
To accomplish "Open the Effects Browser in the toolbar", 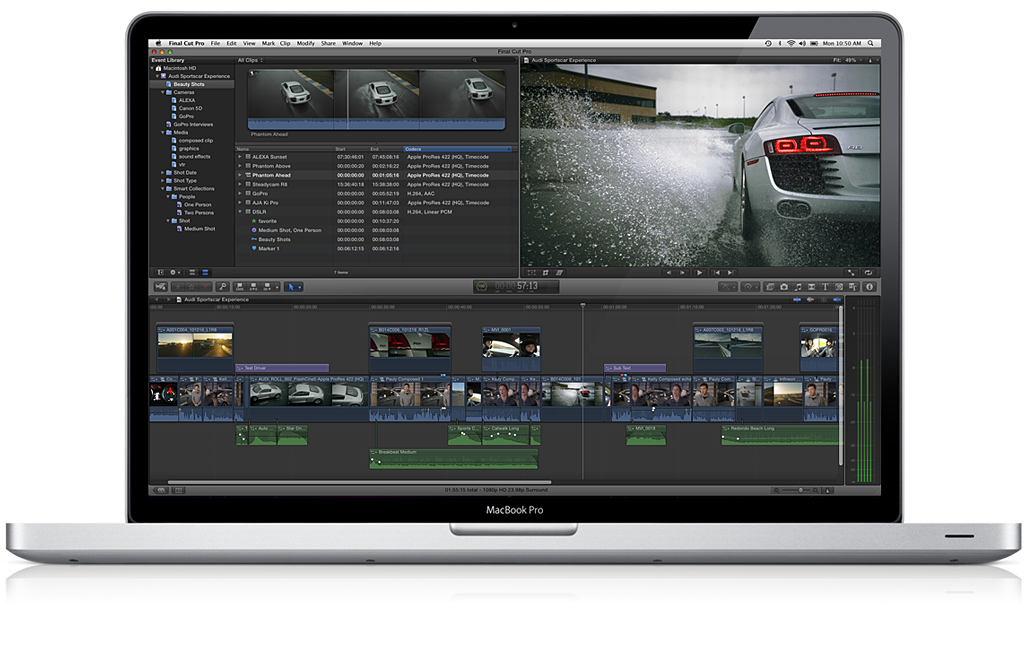I will [x=853, y=287].
